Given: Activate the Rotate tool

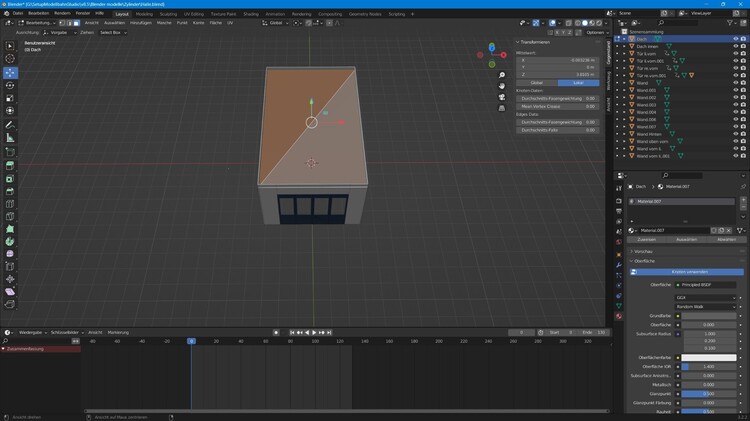Looking at the screenshot, I should (x=10, y=85).
